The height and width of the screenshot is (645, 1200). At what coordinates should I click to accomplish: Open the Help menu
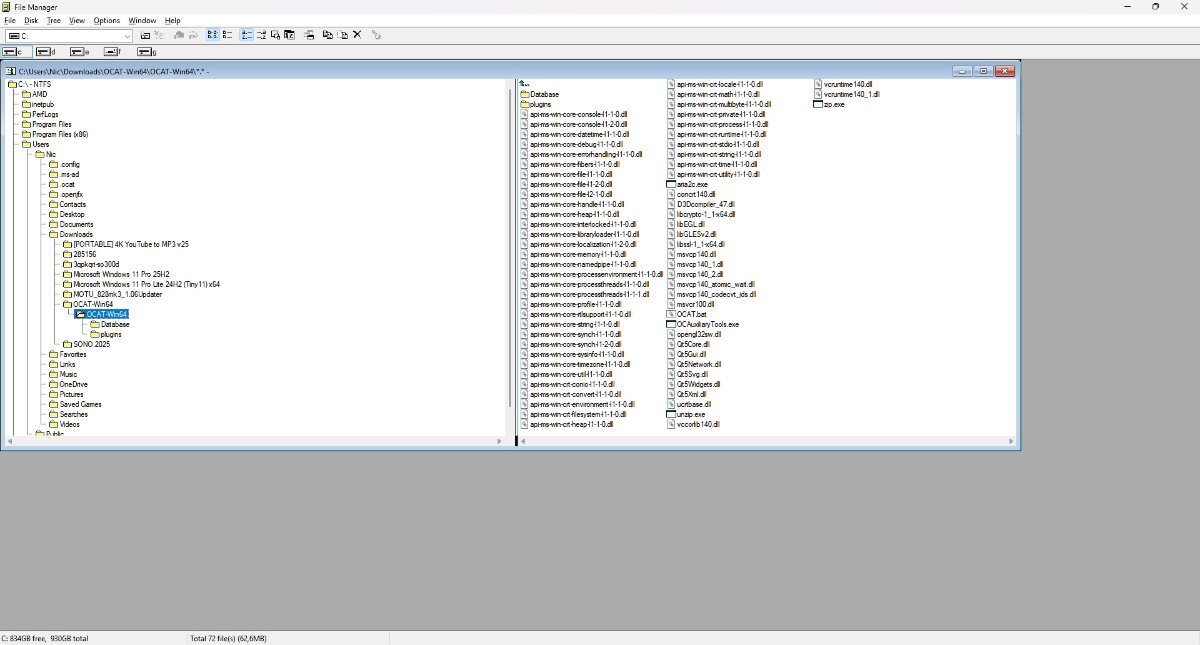[173, 20]
